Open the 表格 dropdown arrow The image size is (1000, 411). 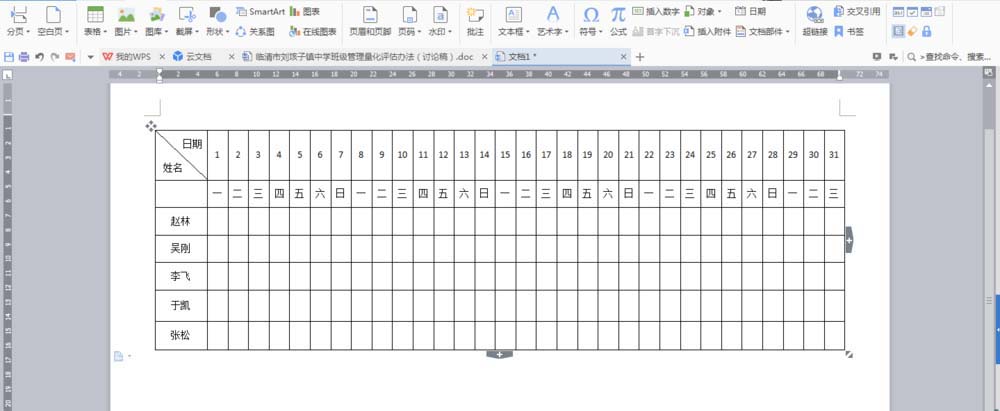(106, 31)
